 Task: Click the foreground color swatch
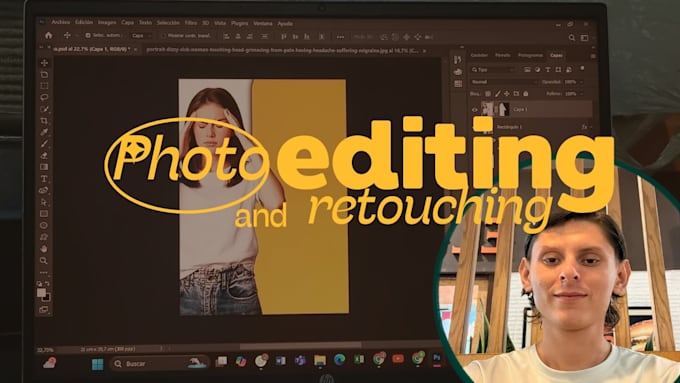click(41, 293)
